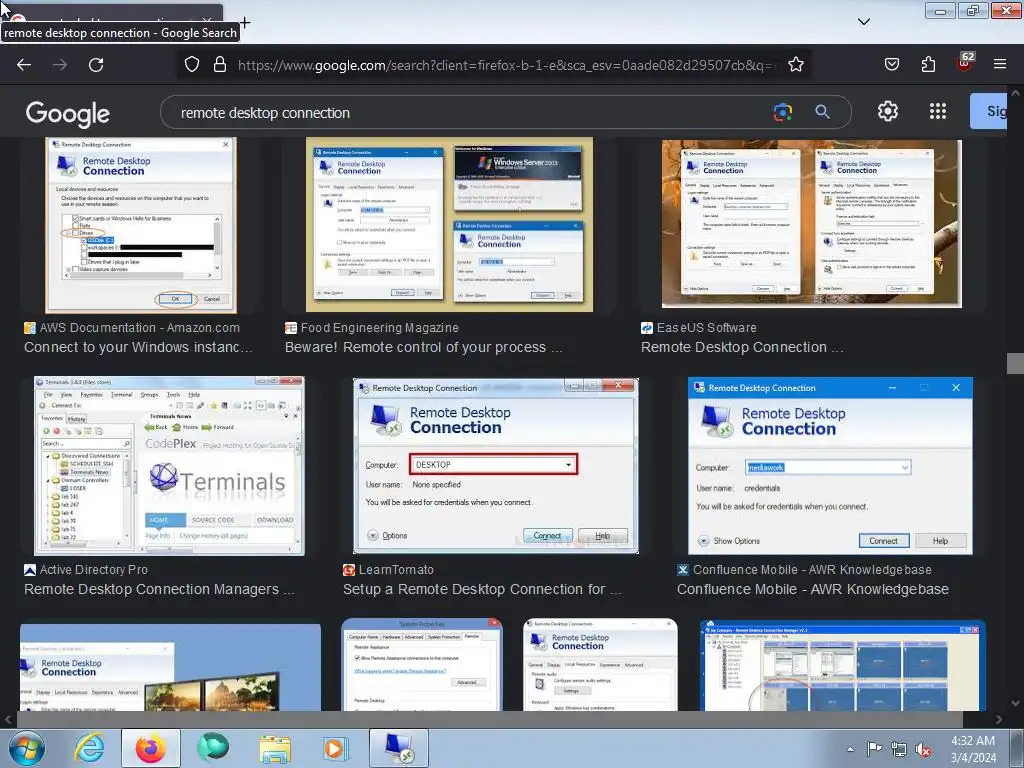Open Windows Explorer folder in taskbar
This screenshot has width=1024, height=768.
(275, 748)
